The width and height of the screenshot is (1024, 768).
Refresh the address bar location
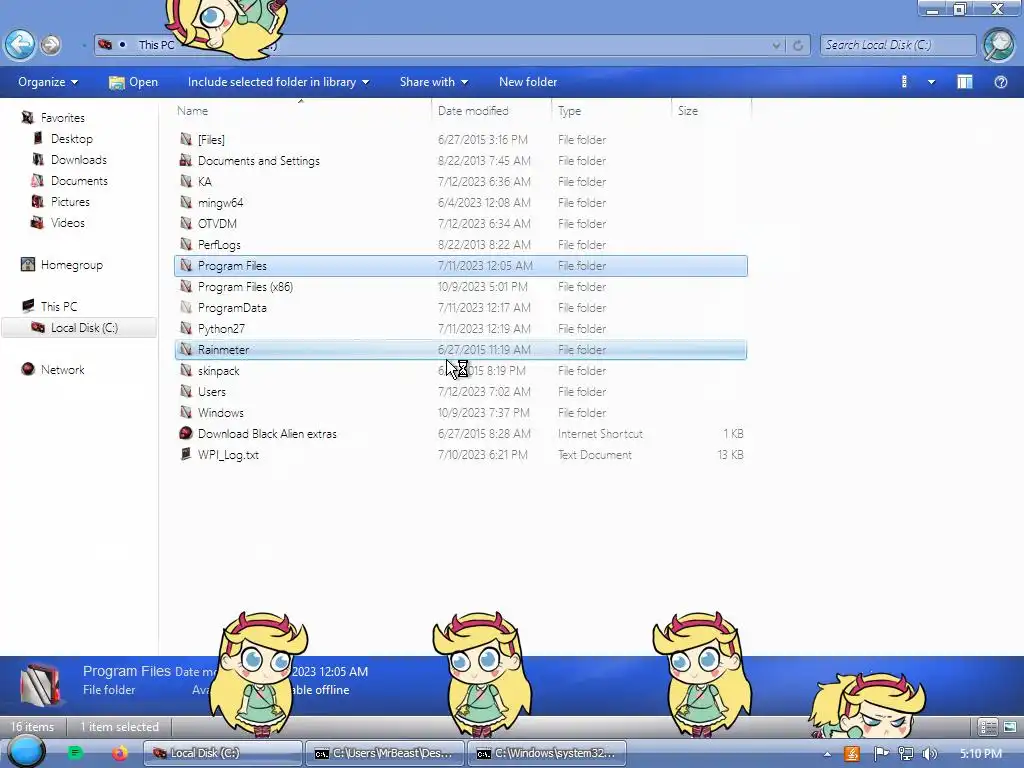click(798, 45)
